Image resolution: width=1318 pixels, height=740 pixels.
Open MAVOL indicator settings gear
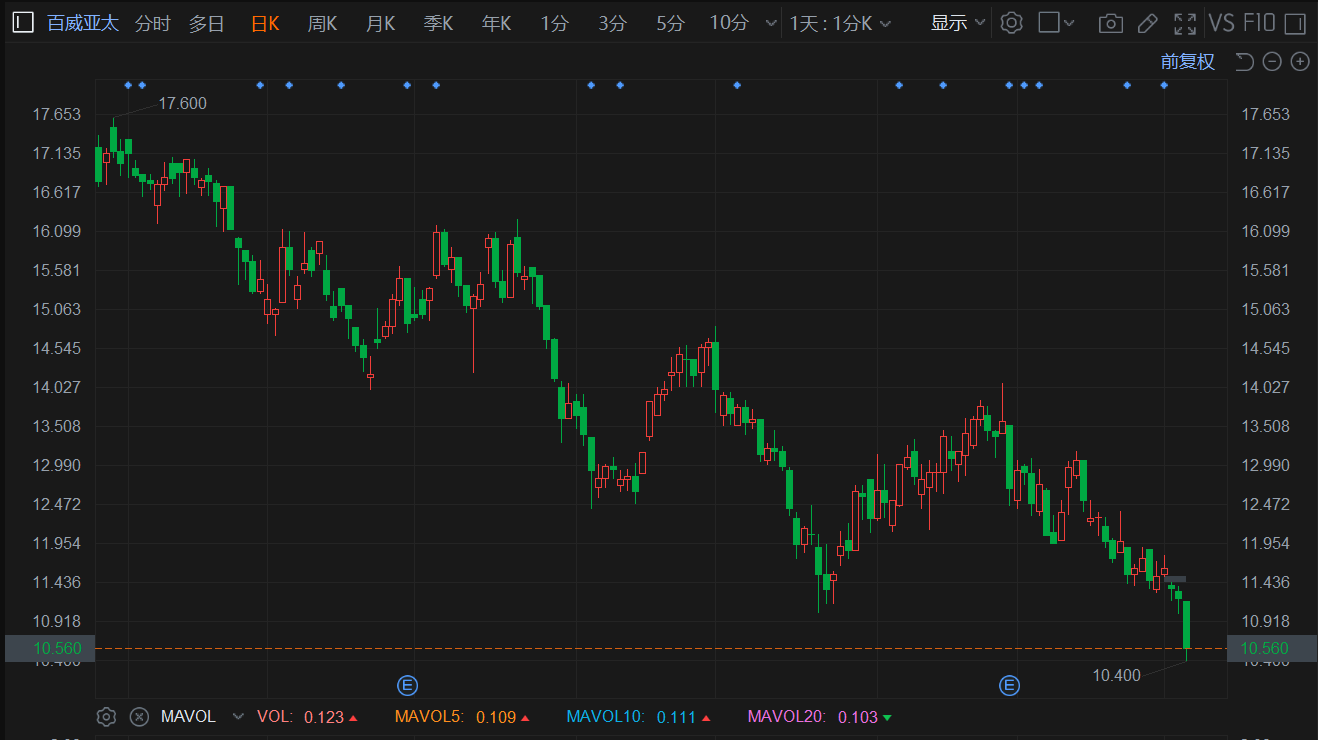pyautogui.click(x=107, y=716)
